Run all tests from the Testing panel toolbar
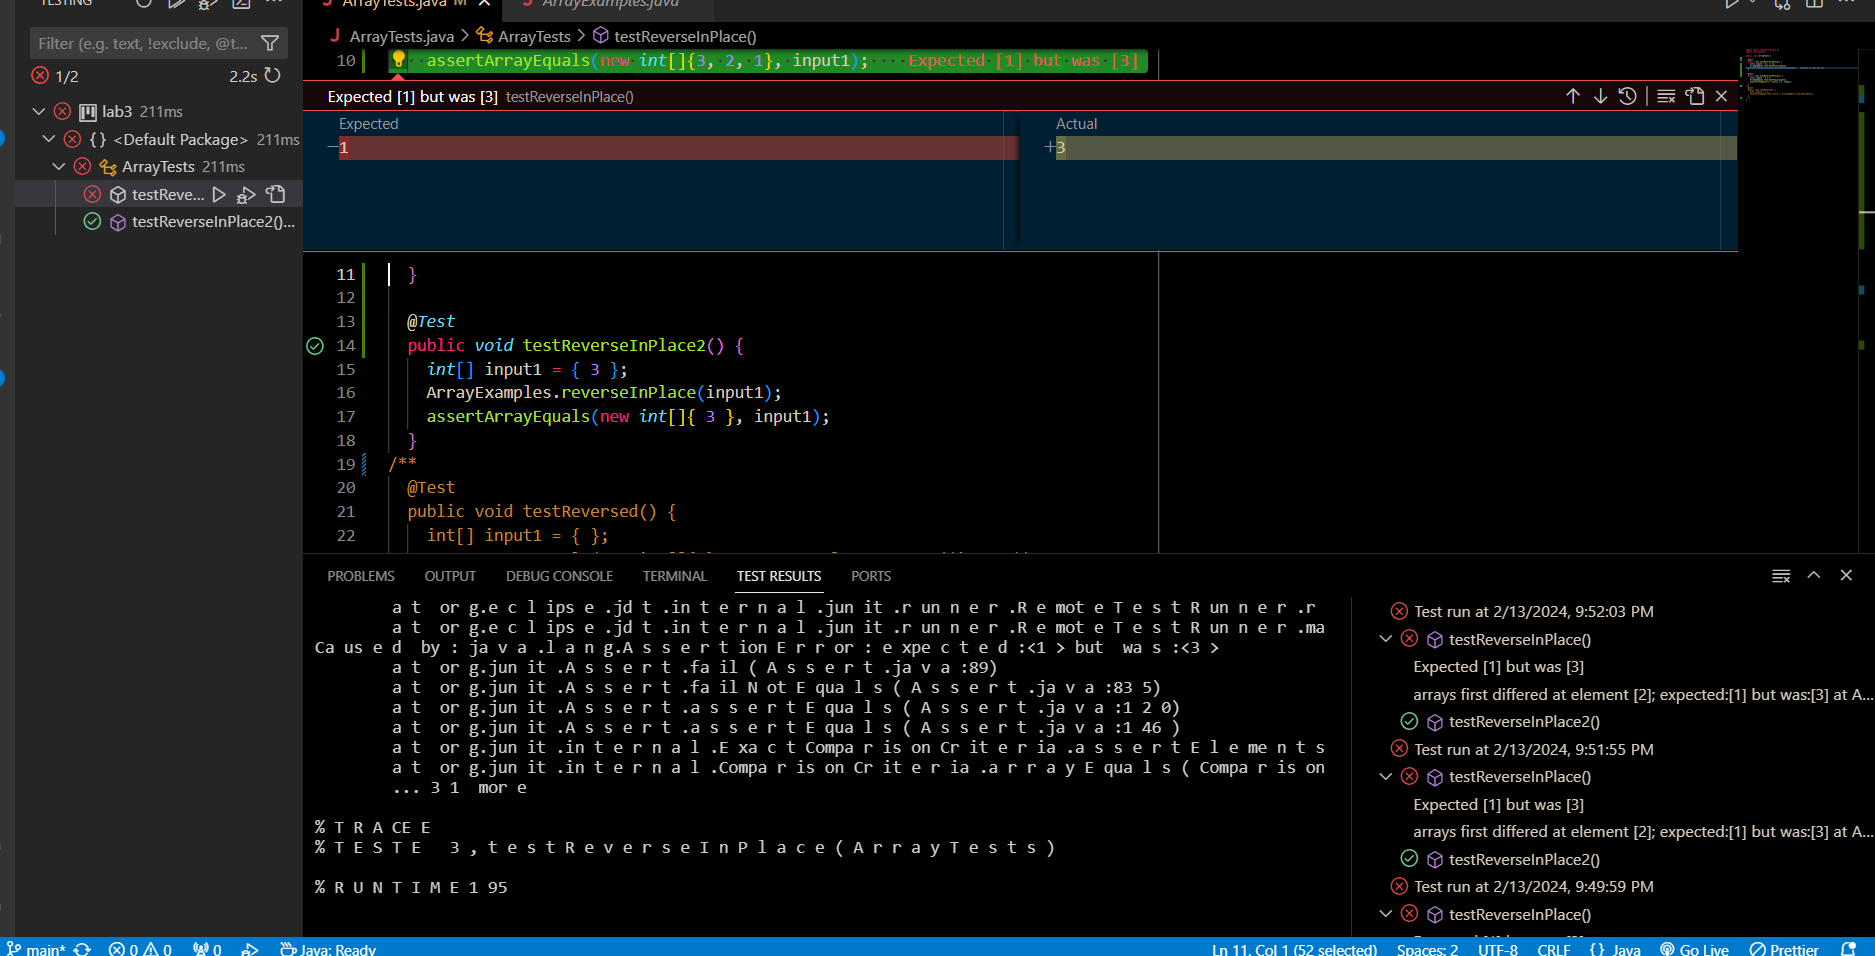1875x956 pixels. click(x=178, y=4)
